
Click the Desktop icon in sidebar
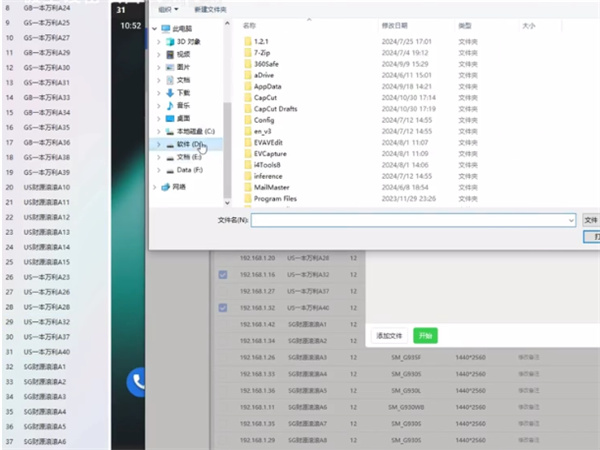[x=170, y=118]
